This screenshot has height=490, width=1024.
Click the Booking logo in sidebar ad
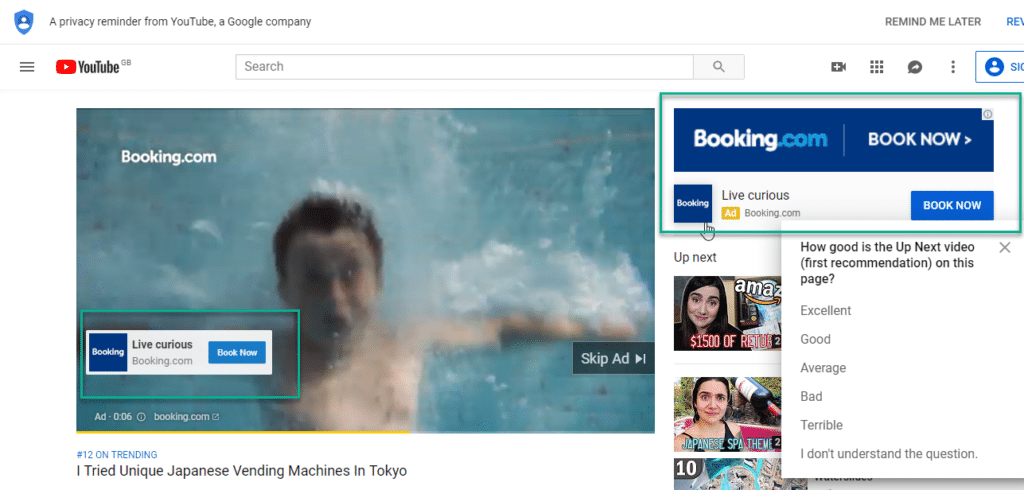693,203
